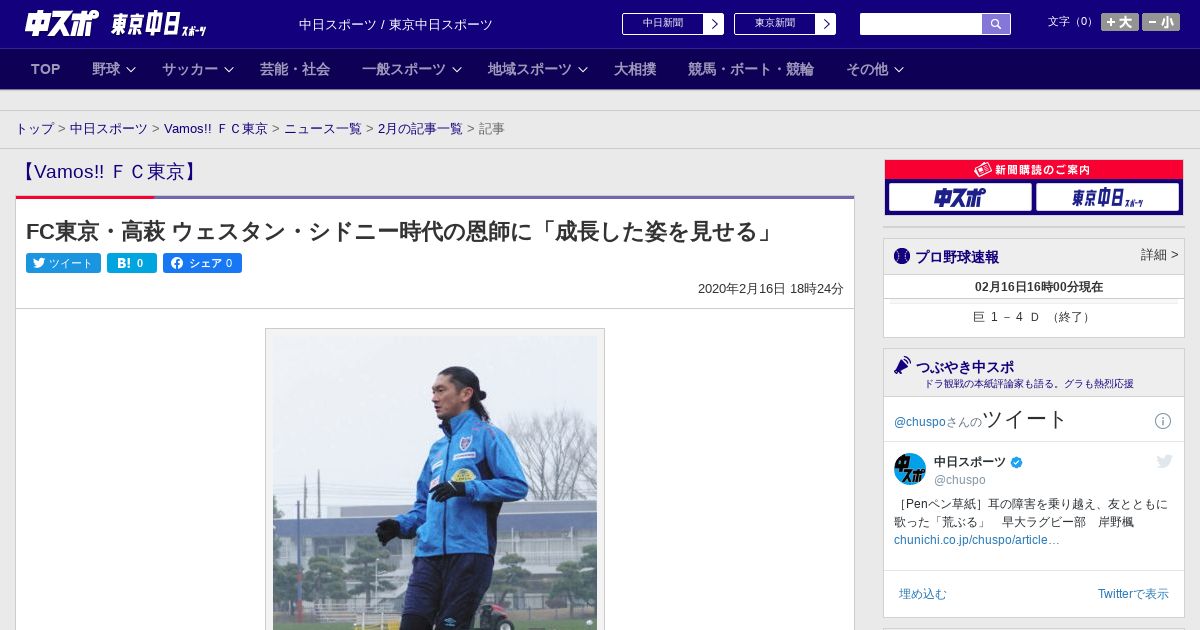This screenshot has height=630, width=1200.
Task: Click the baseball icon beside プロ野球速報
Action: click(x=902, y=256)
